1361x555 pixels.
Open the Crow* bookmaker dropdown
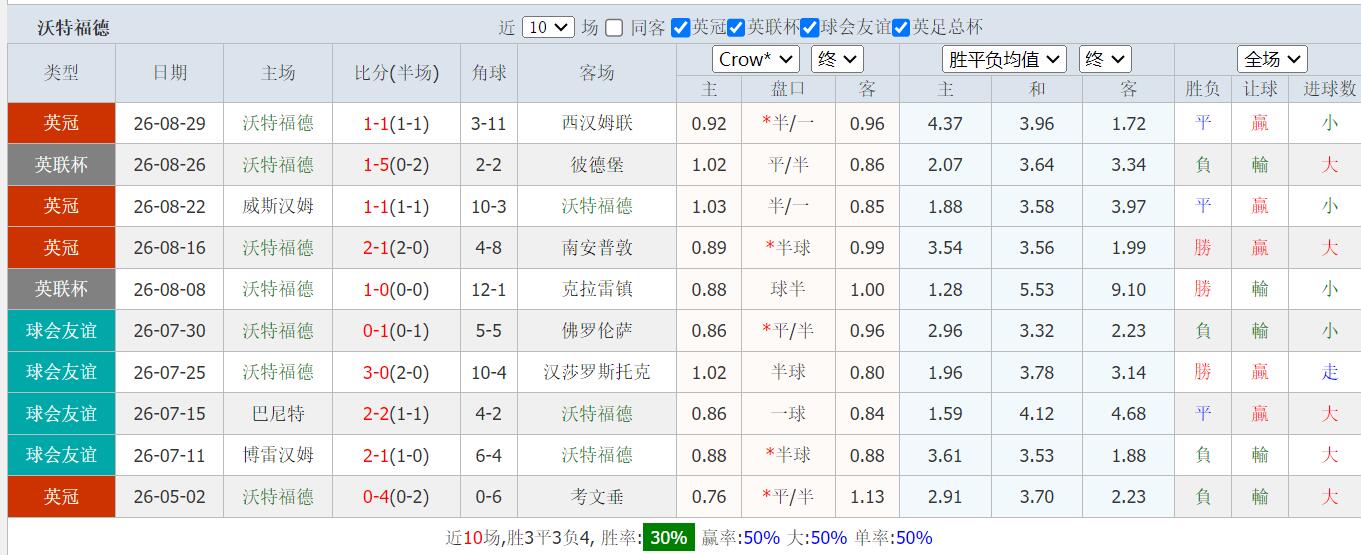coord(755,60)
